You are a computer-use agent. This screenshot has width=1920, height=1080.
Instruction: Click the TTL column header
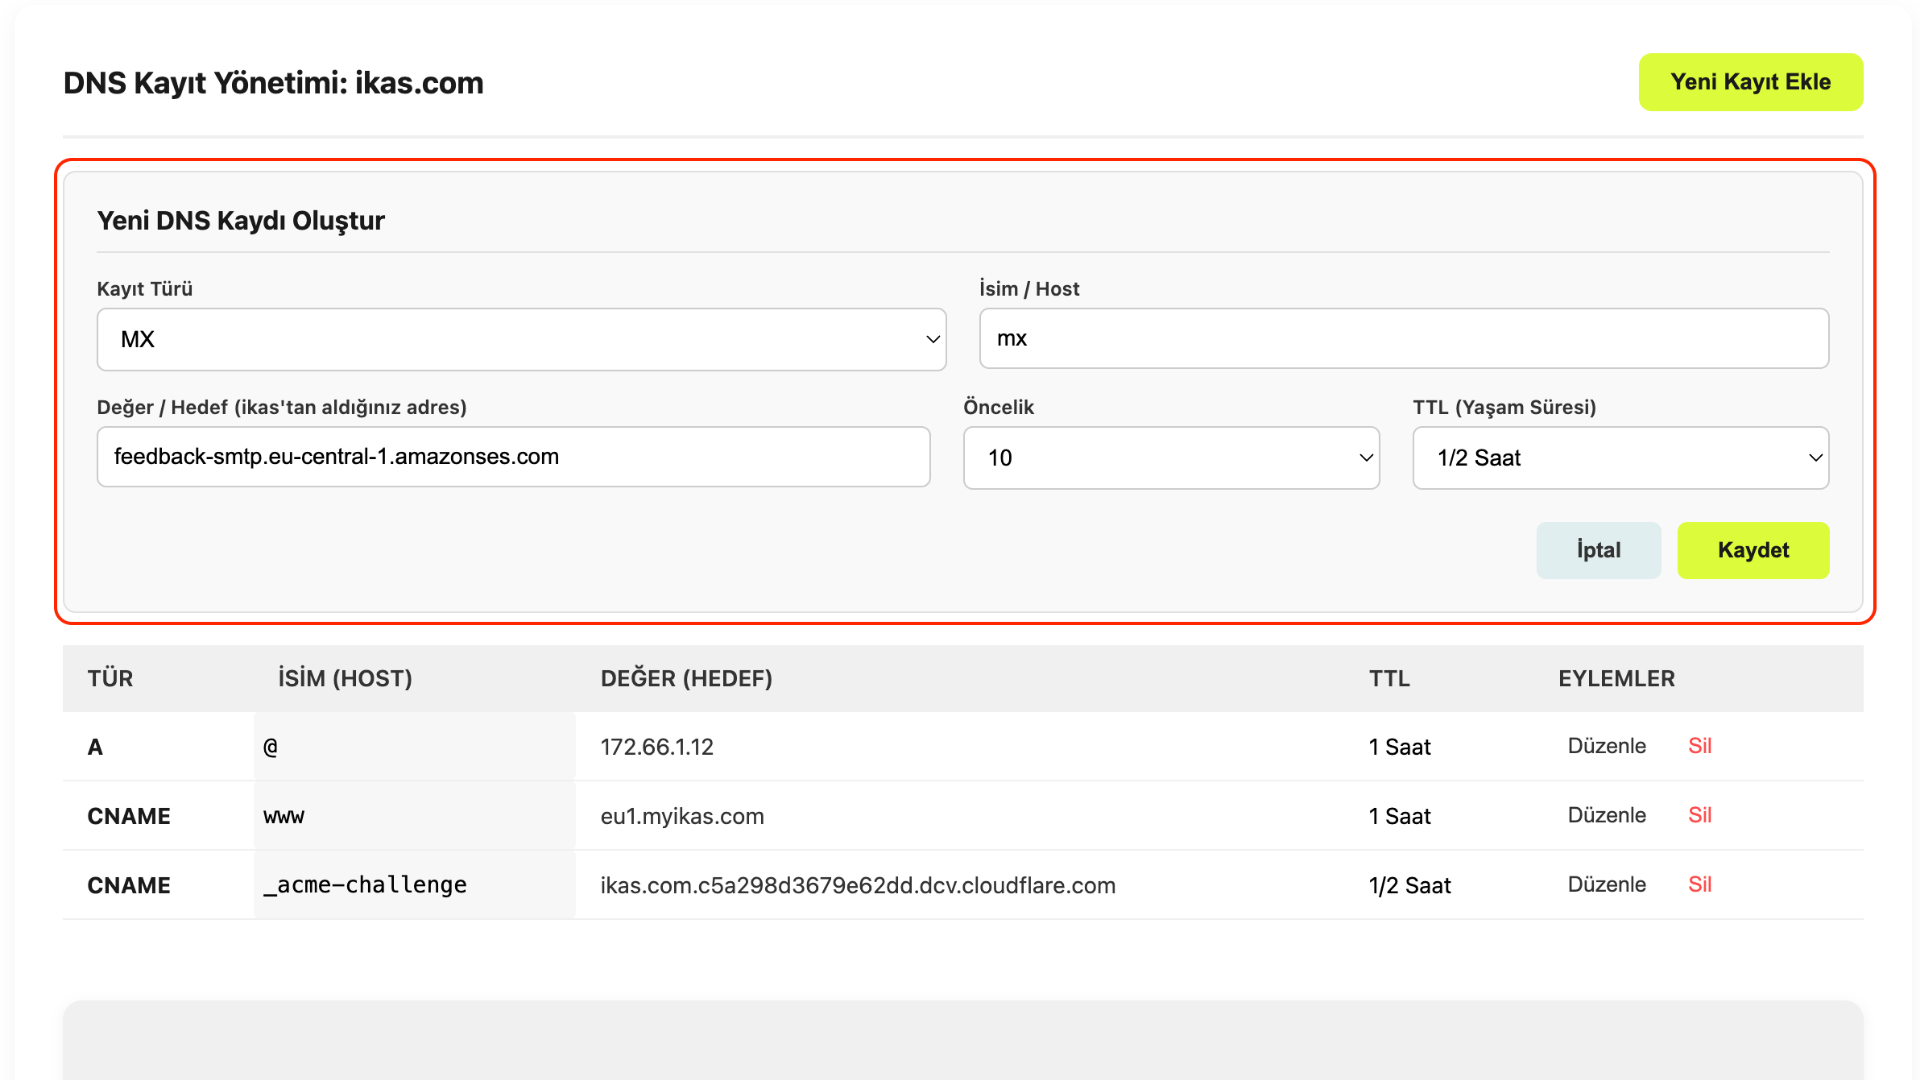pos(1389,678)
